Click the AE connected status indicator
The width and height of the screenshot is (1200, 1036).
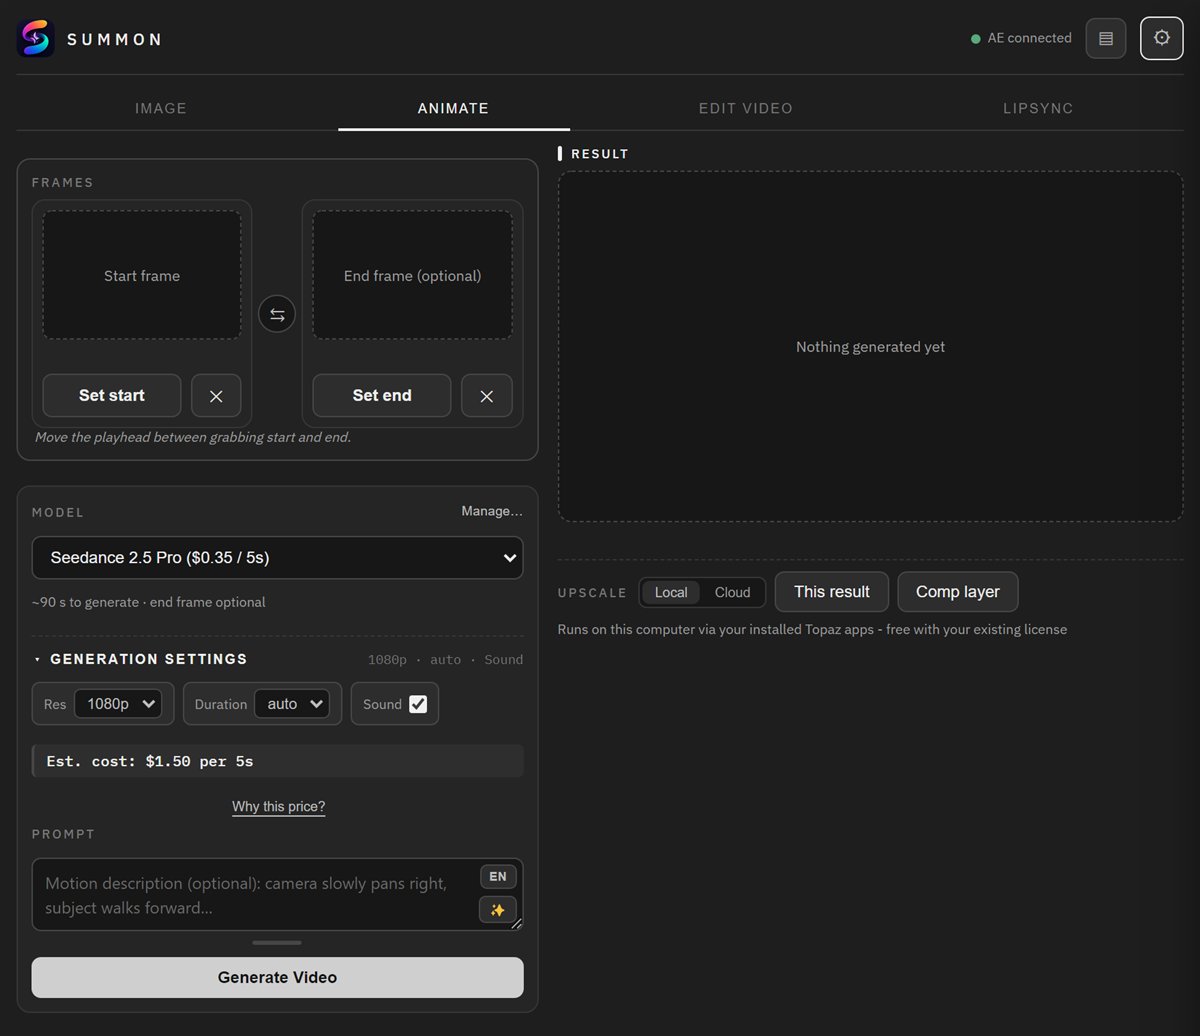(1021, 39)
